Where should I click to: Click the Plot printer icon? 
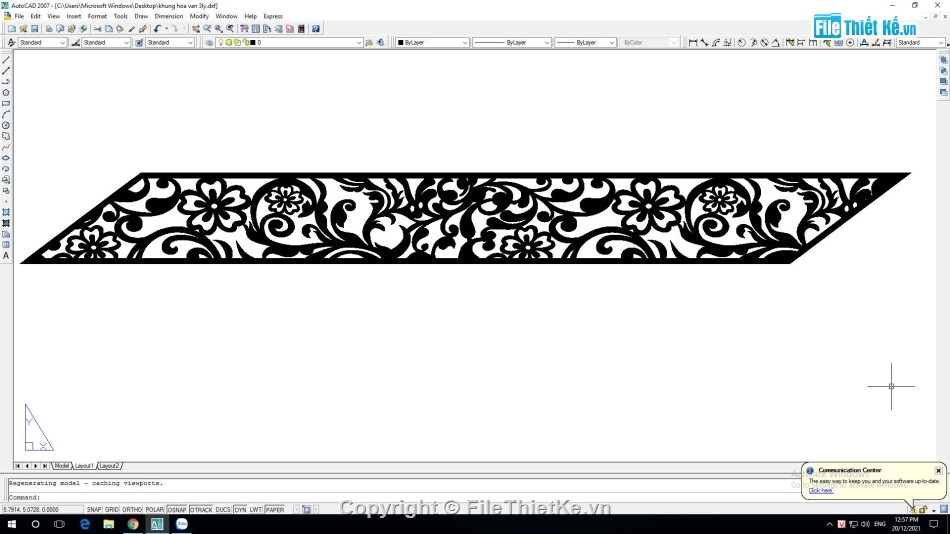coord(49,28)
